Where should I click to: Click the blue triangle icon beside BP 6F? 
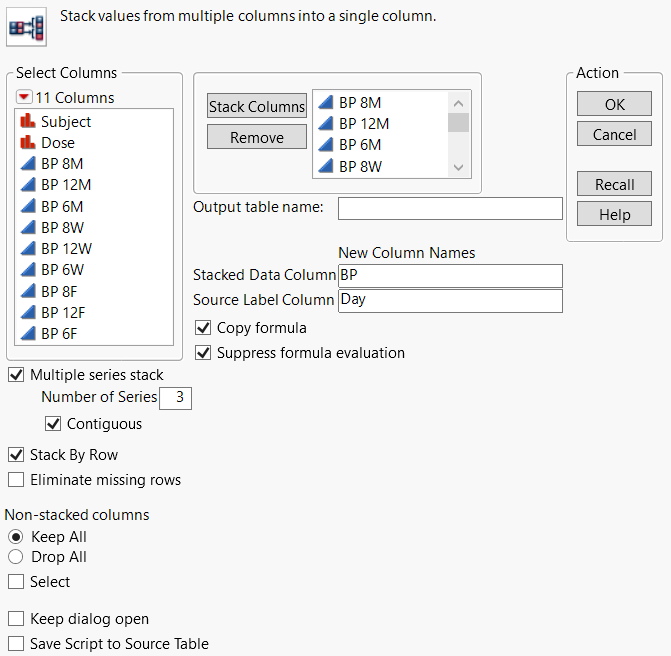pos(28,334)
